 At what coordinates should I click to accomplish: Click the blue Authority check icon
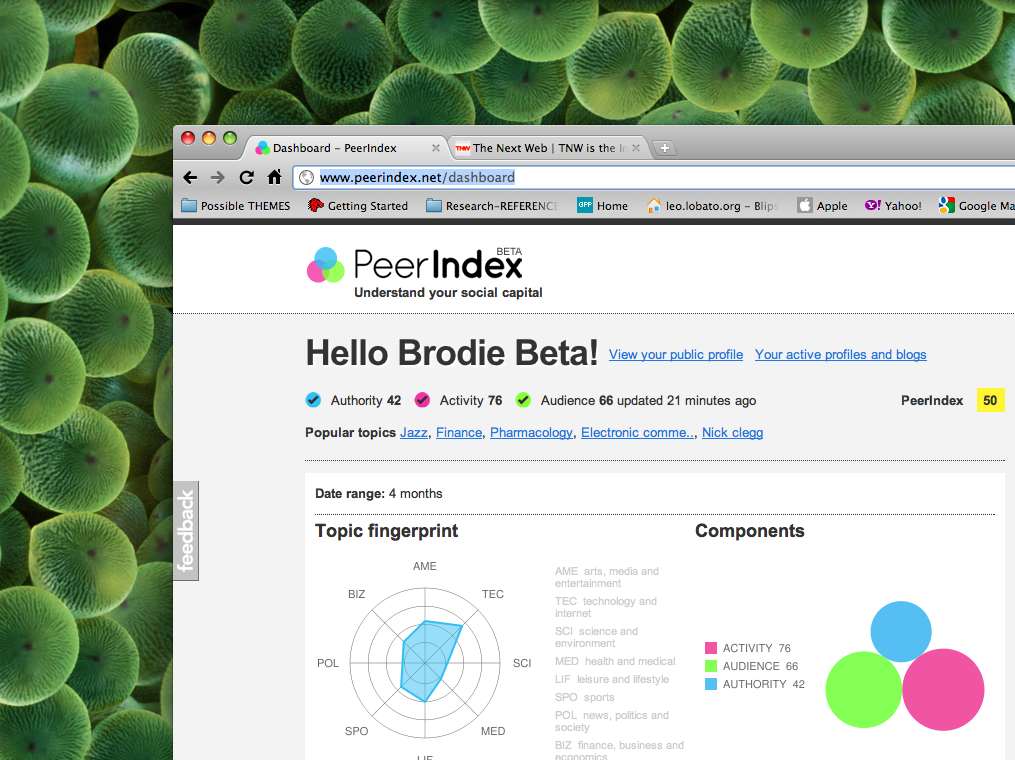click(313, 400)
